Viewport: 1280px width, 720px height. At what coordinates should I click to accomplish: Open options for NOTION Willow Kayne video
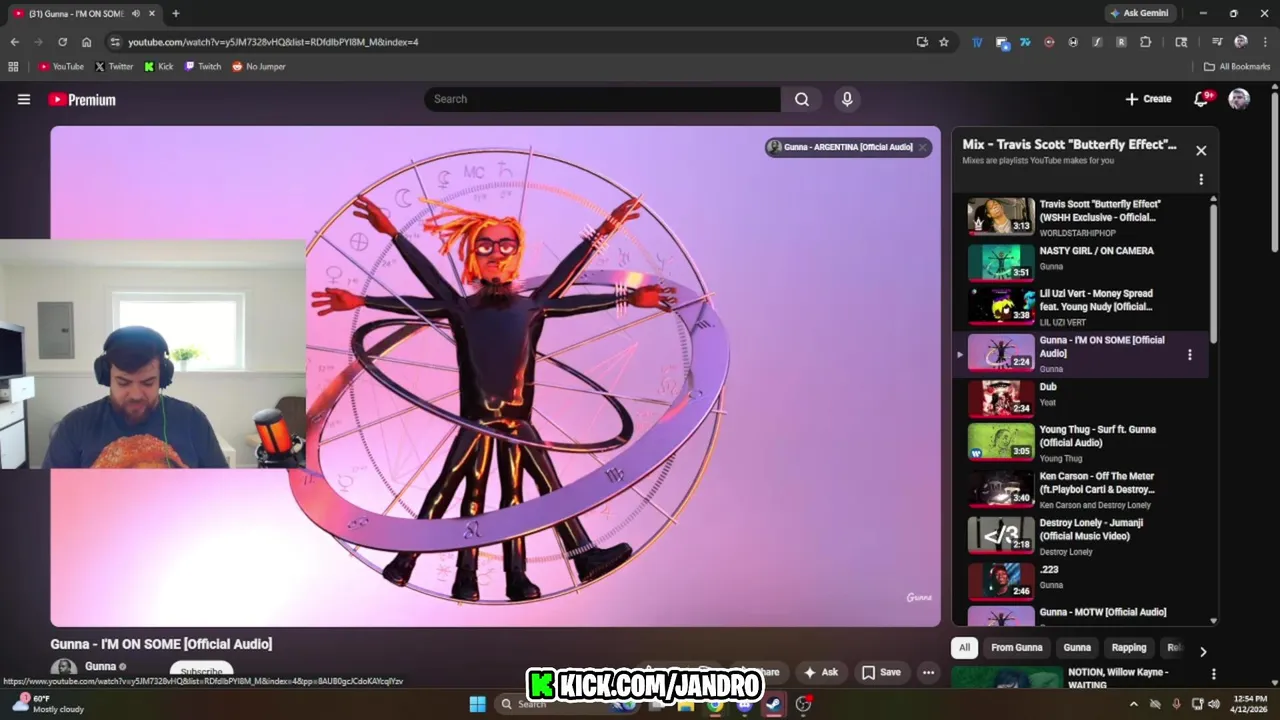pos(1214,675)
